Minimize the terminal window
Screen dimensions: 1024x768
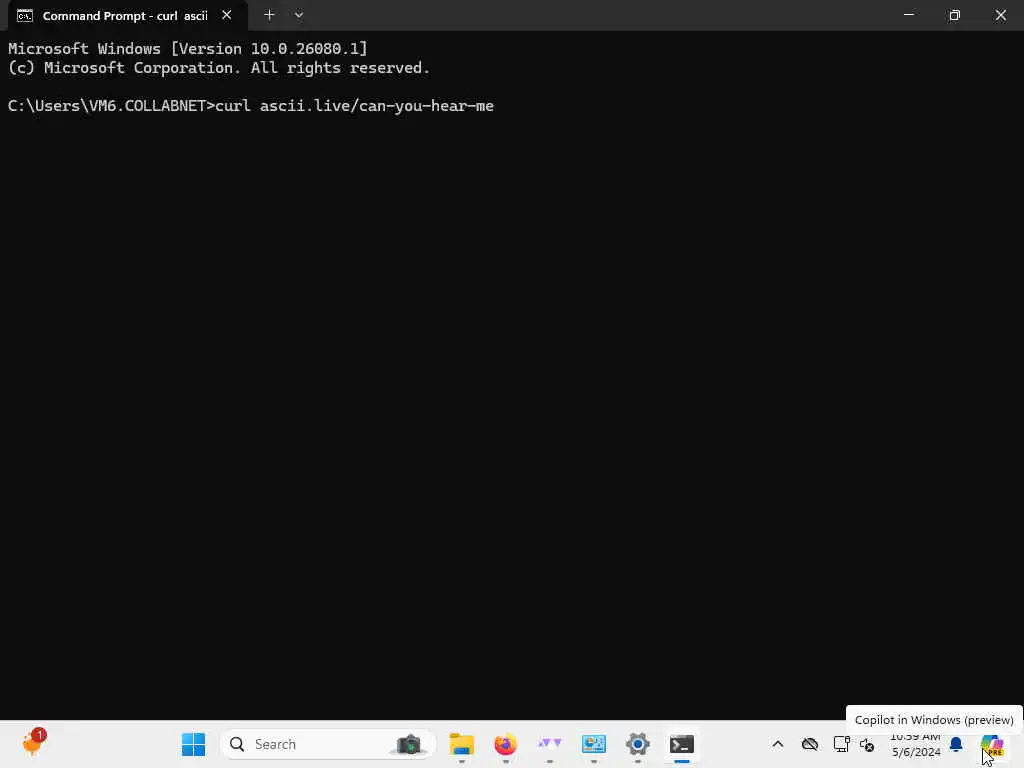[908, 15]
